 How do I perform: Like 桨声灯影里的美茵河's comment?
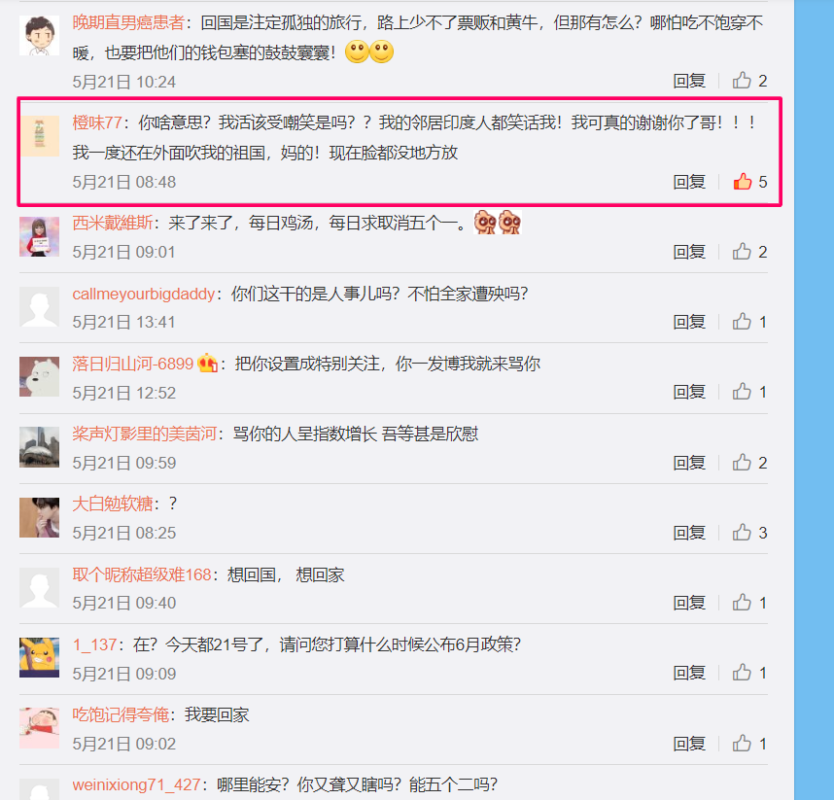tap(742, 462)
